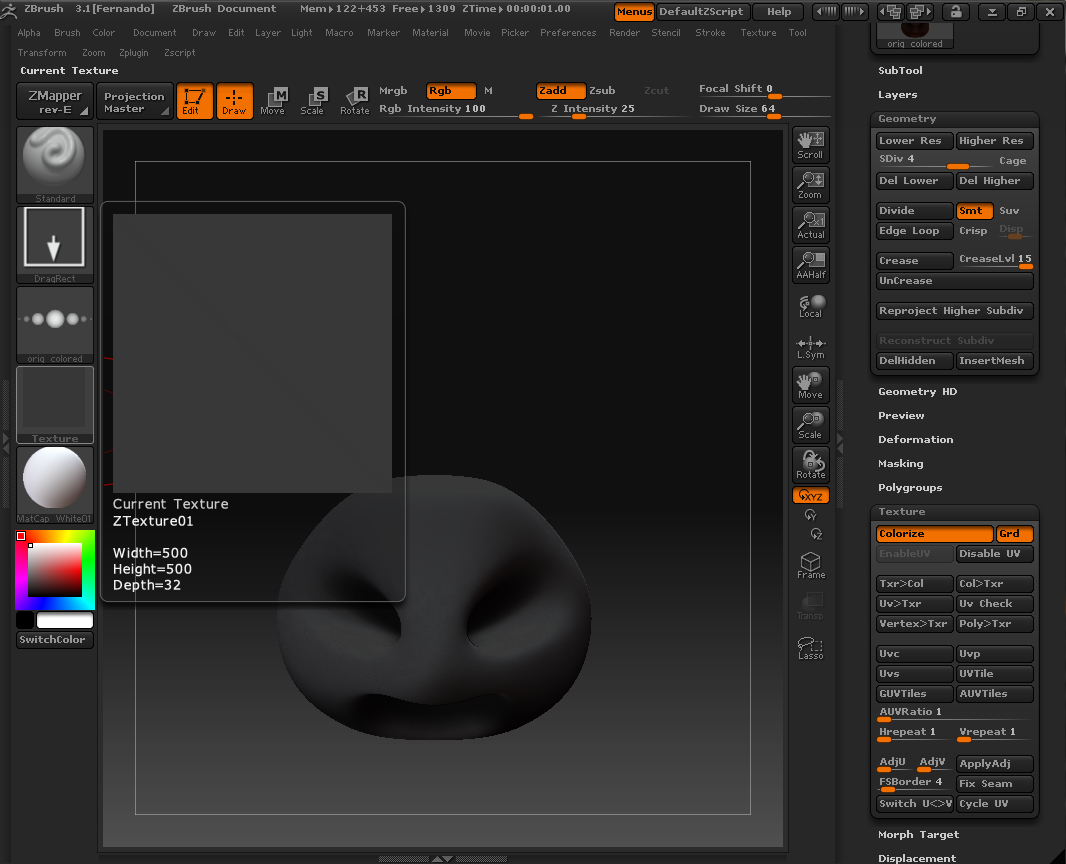Click the Scroll canvas icon
The height and width of the screenshot is (864, 1066).
pos(810,144)
